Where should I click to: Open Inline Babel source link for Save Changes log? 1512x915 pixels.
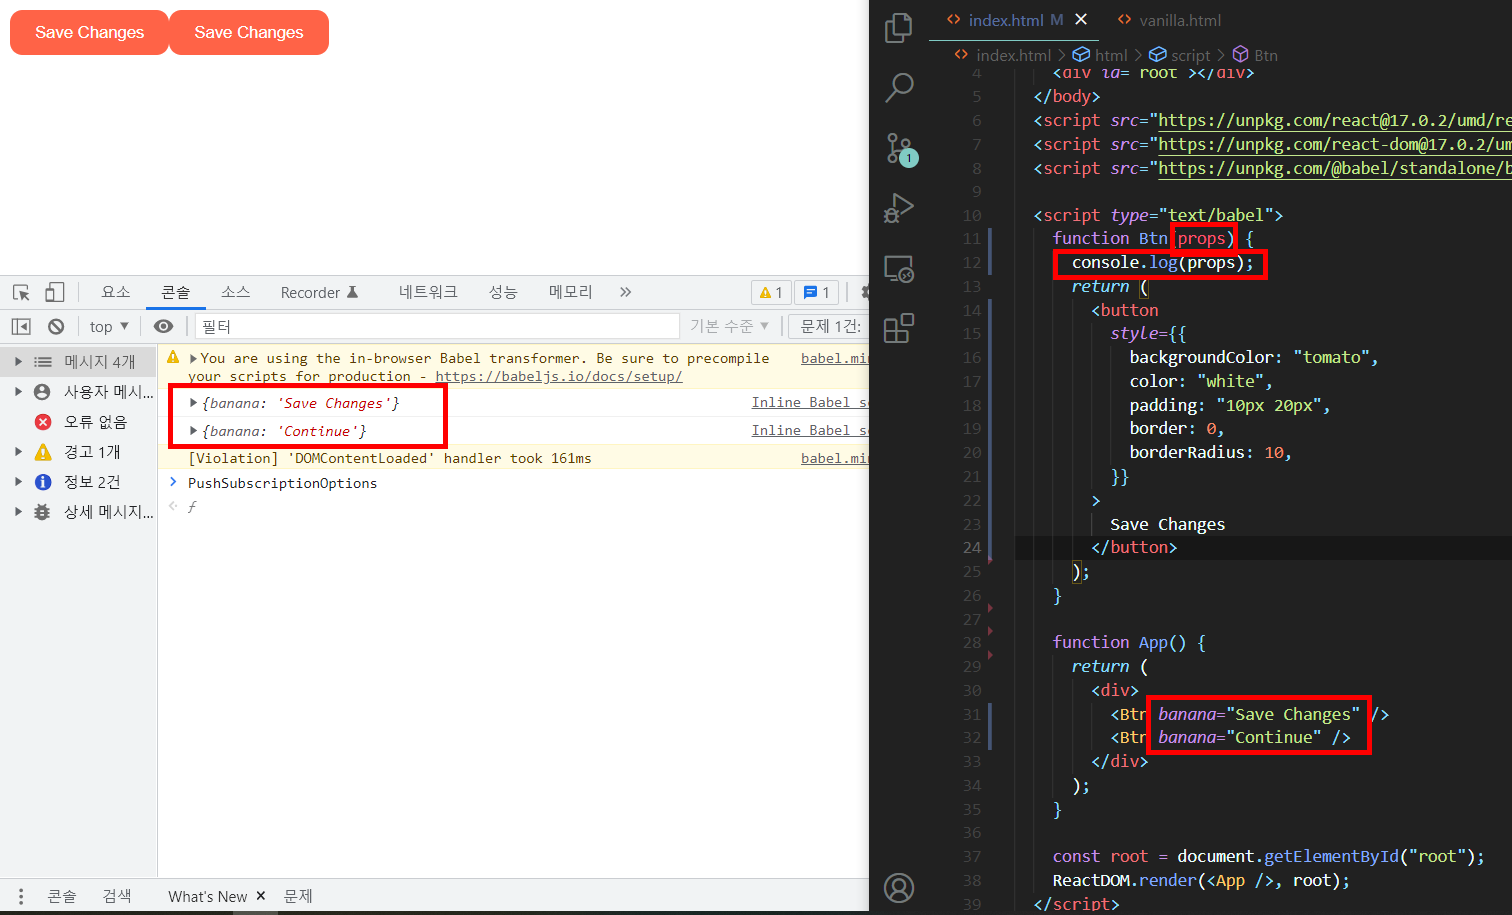pos(810,402)
